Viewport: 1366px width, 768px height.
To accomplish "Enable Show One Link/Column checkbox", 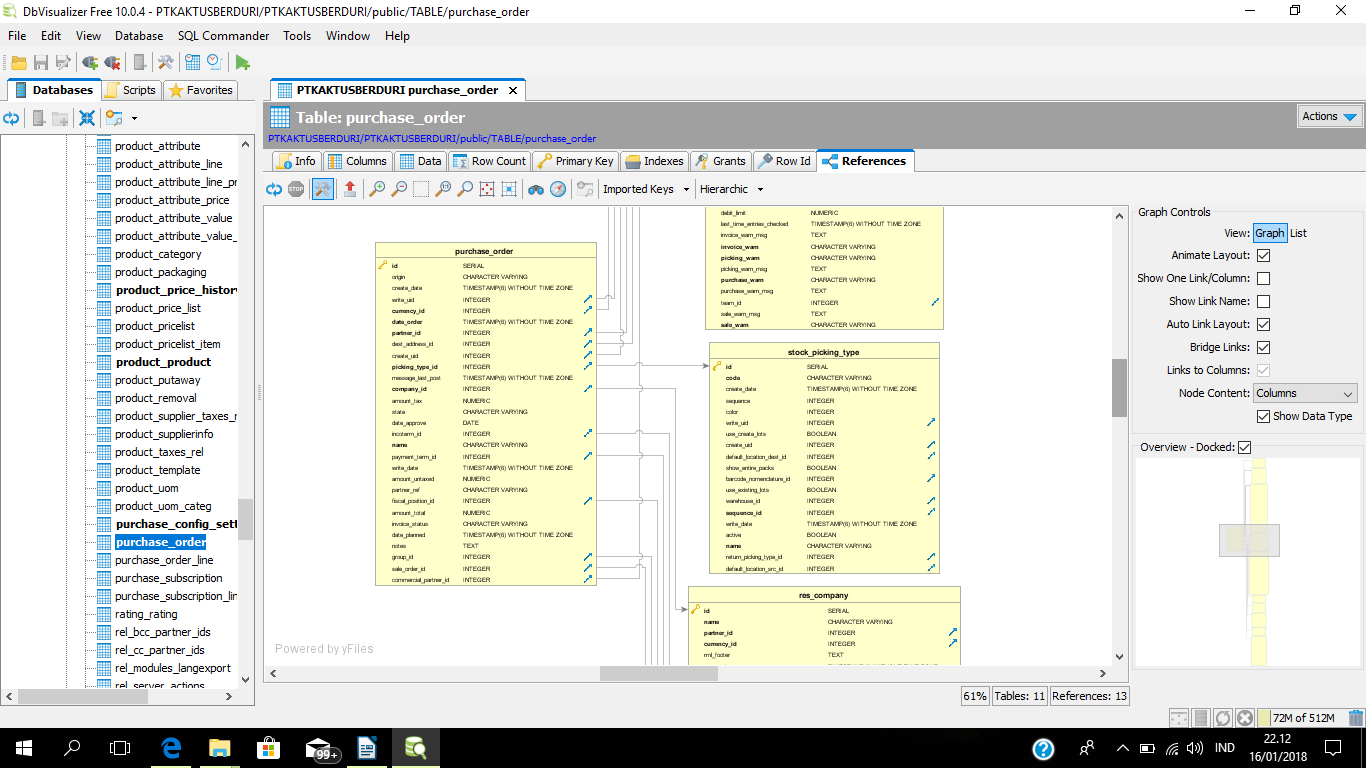I will pyautogui.click(x=1264, y=278).
